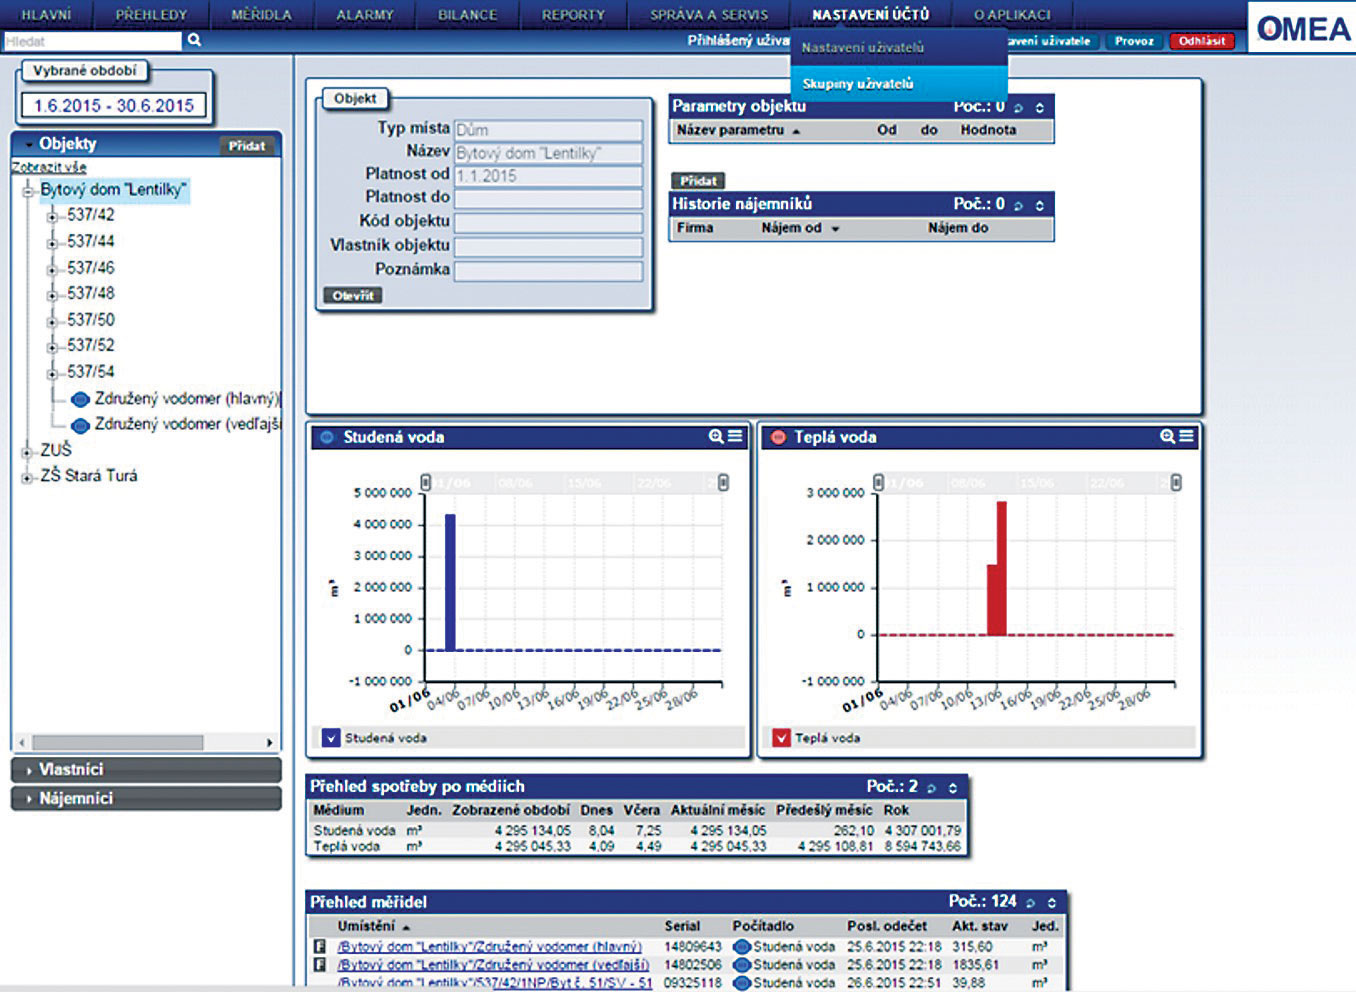Collapse the Historie nájemníků panel

[x=1040, y=205]
